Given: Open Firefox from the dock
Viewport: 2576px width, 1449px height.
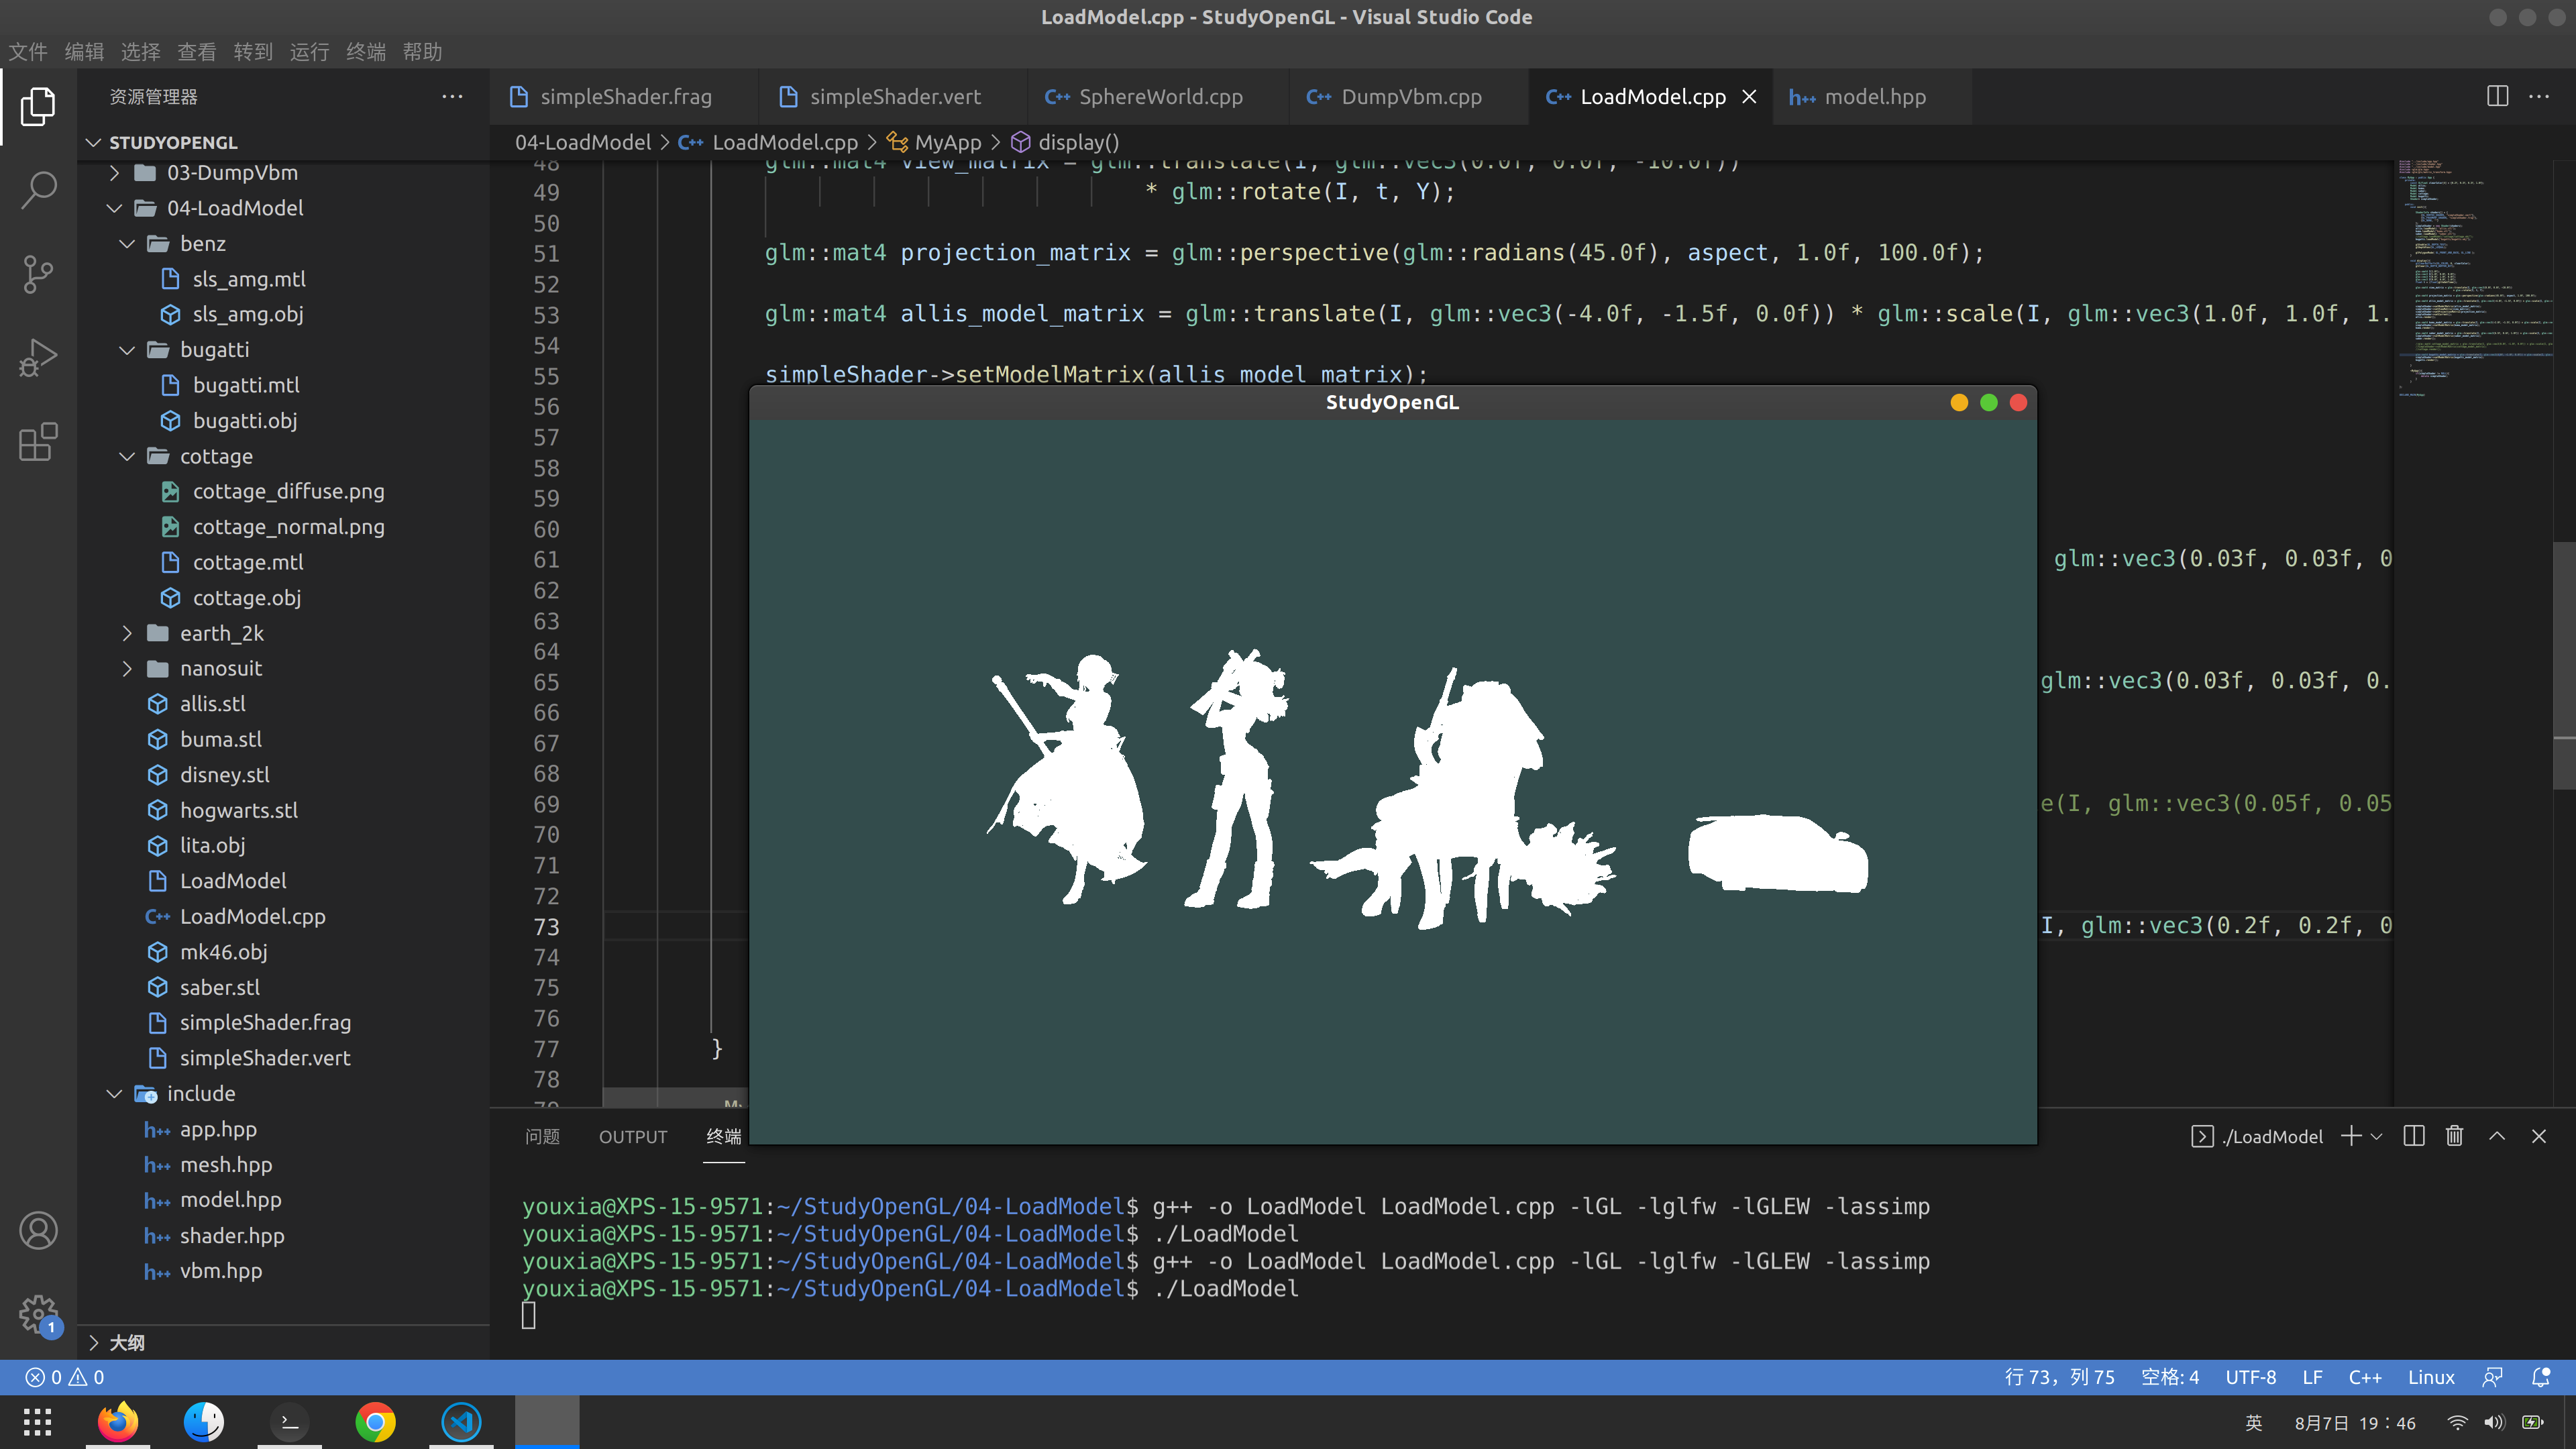Looking at the screenshot, I should coord(118,1421).
